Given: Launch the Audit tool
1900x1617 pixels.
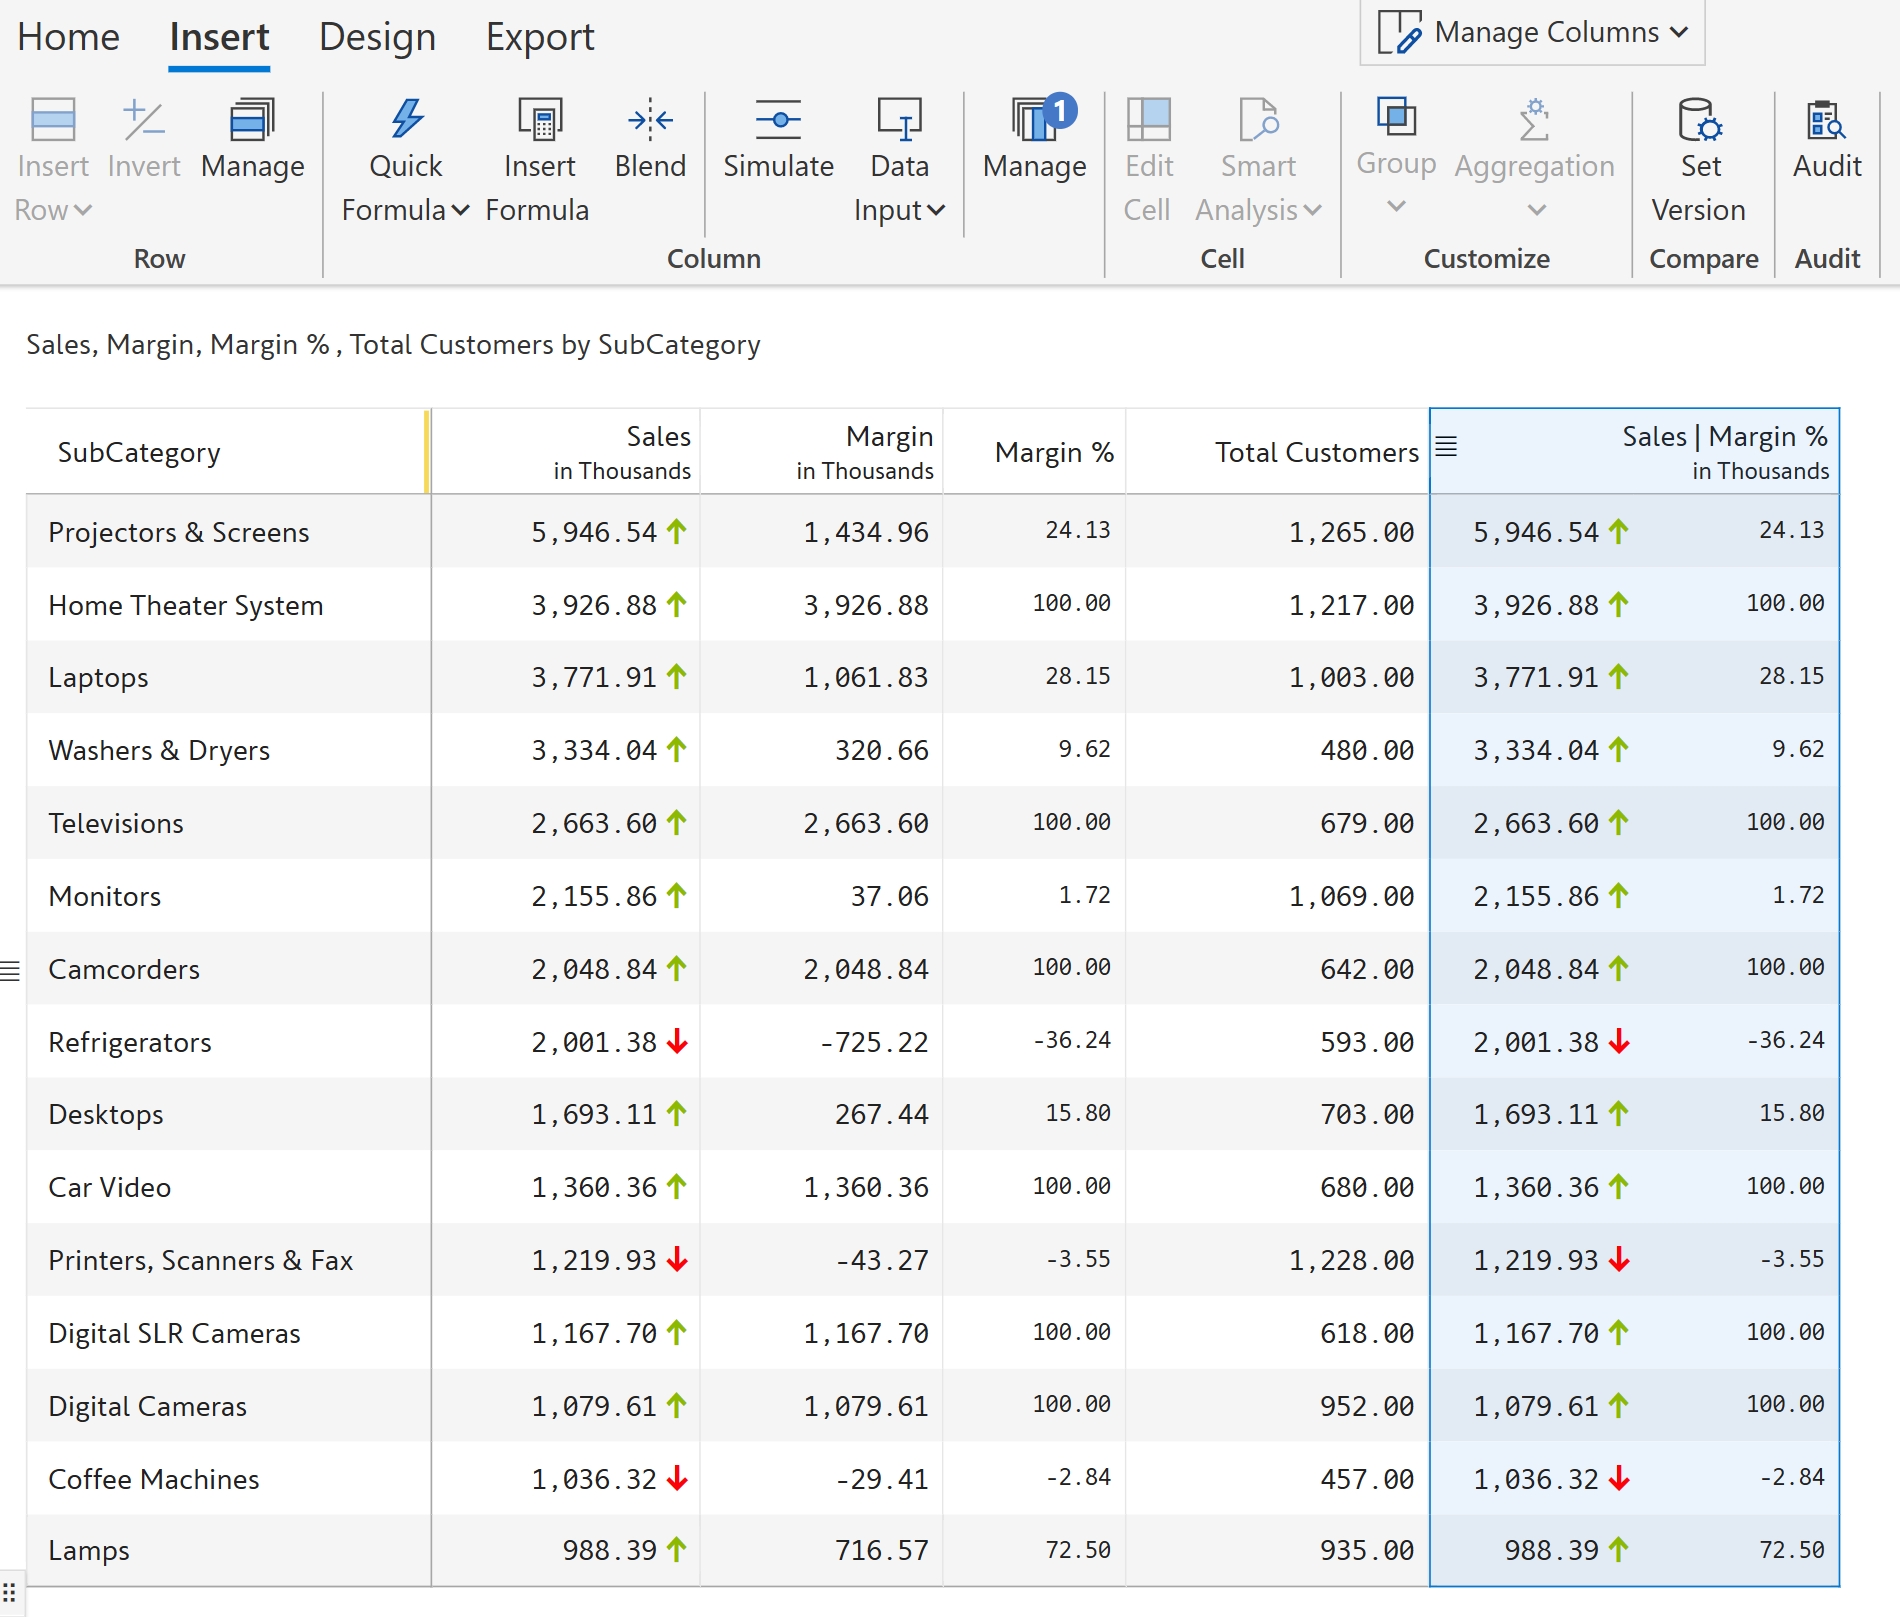Looking at the screenshot, I should (1826, 120).
